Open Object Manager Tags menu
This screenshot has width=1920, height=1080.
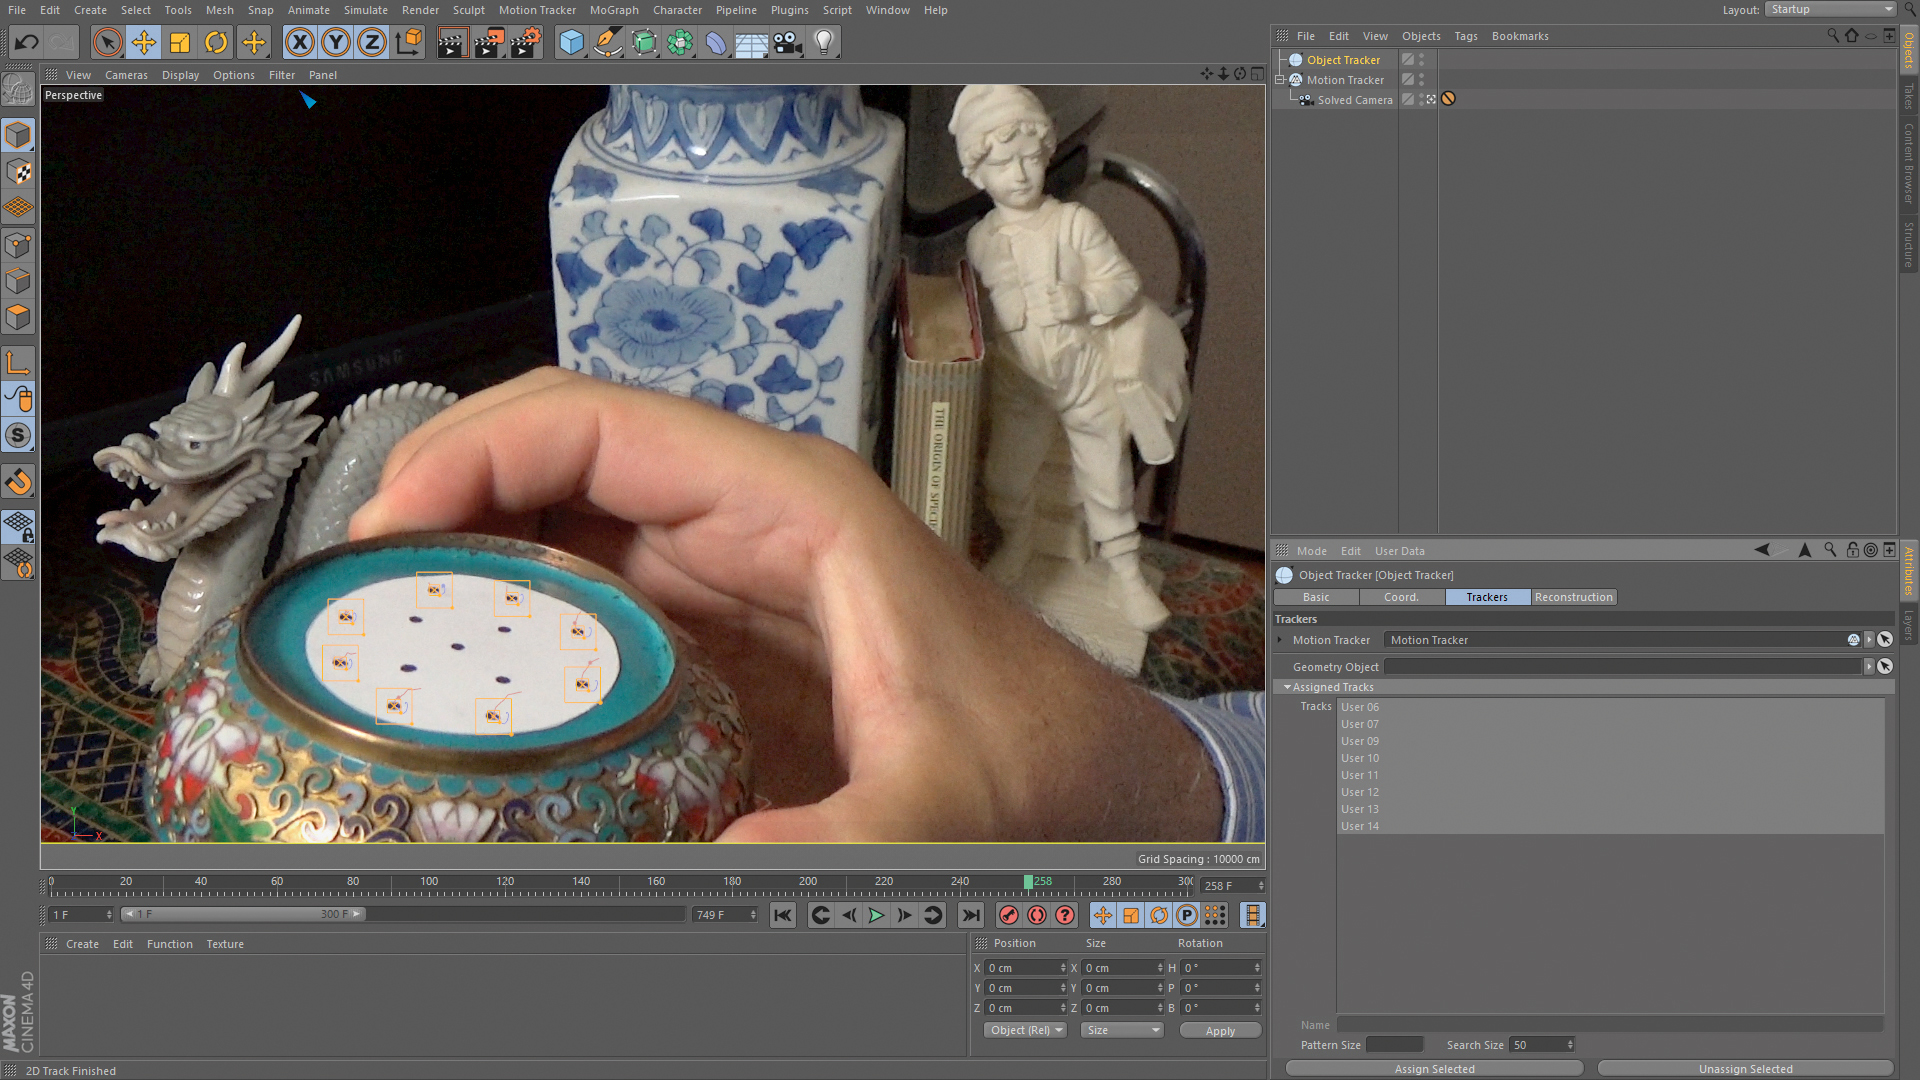pyautogui.click(x=1466, y=36)
